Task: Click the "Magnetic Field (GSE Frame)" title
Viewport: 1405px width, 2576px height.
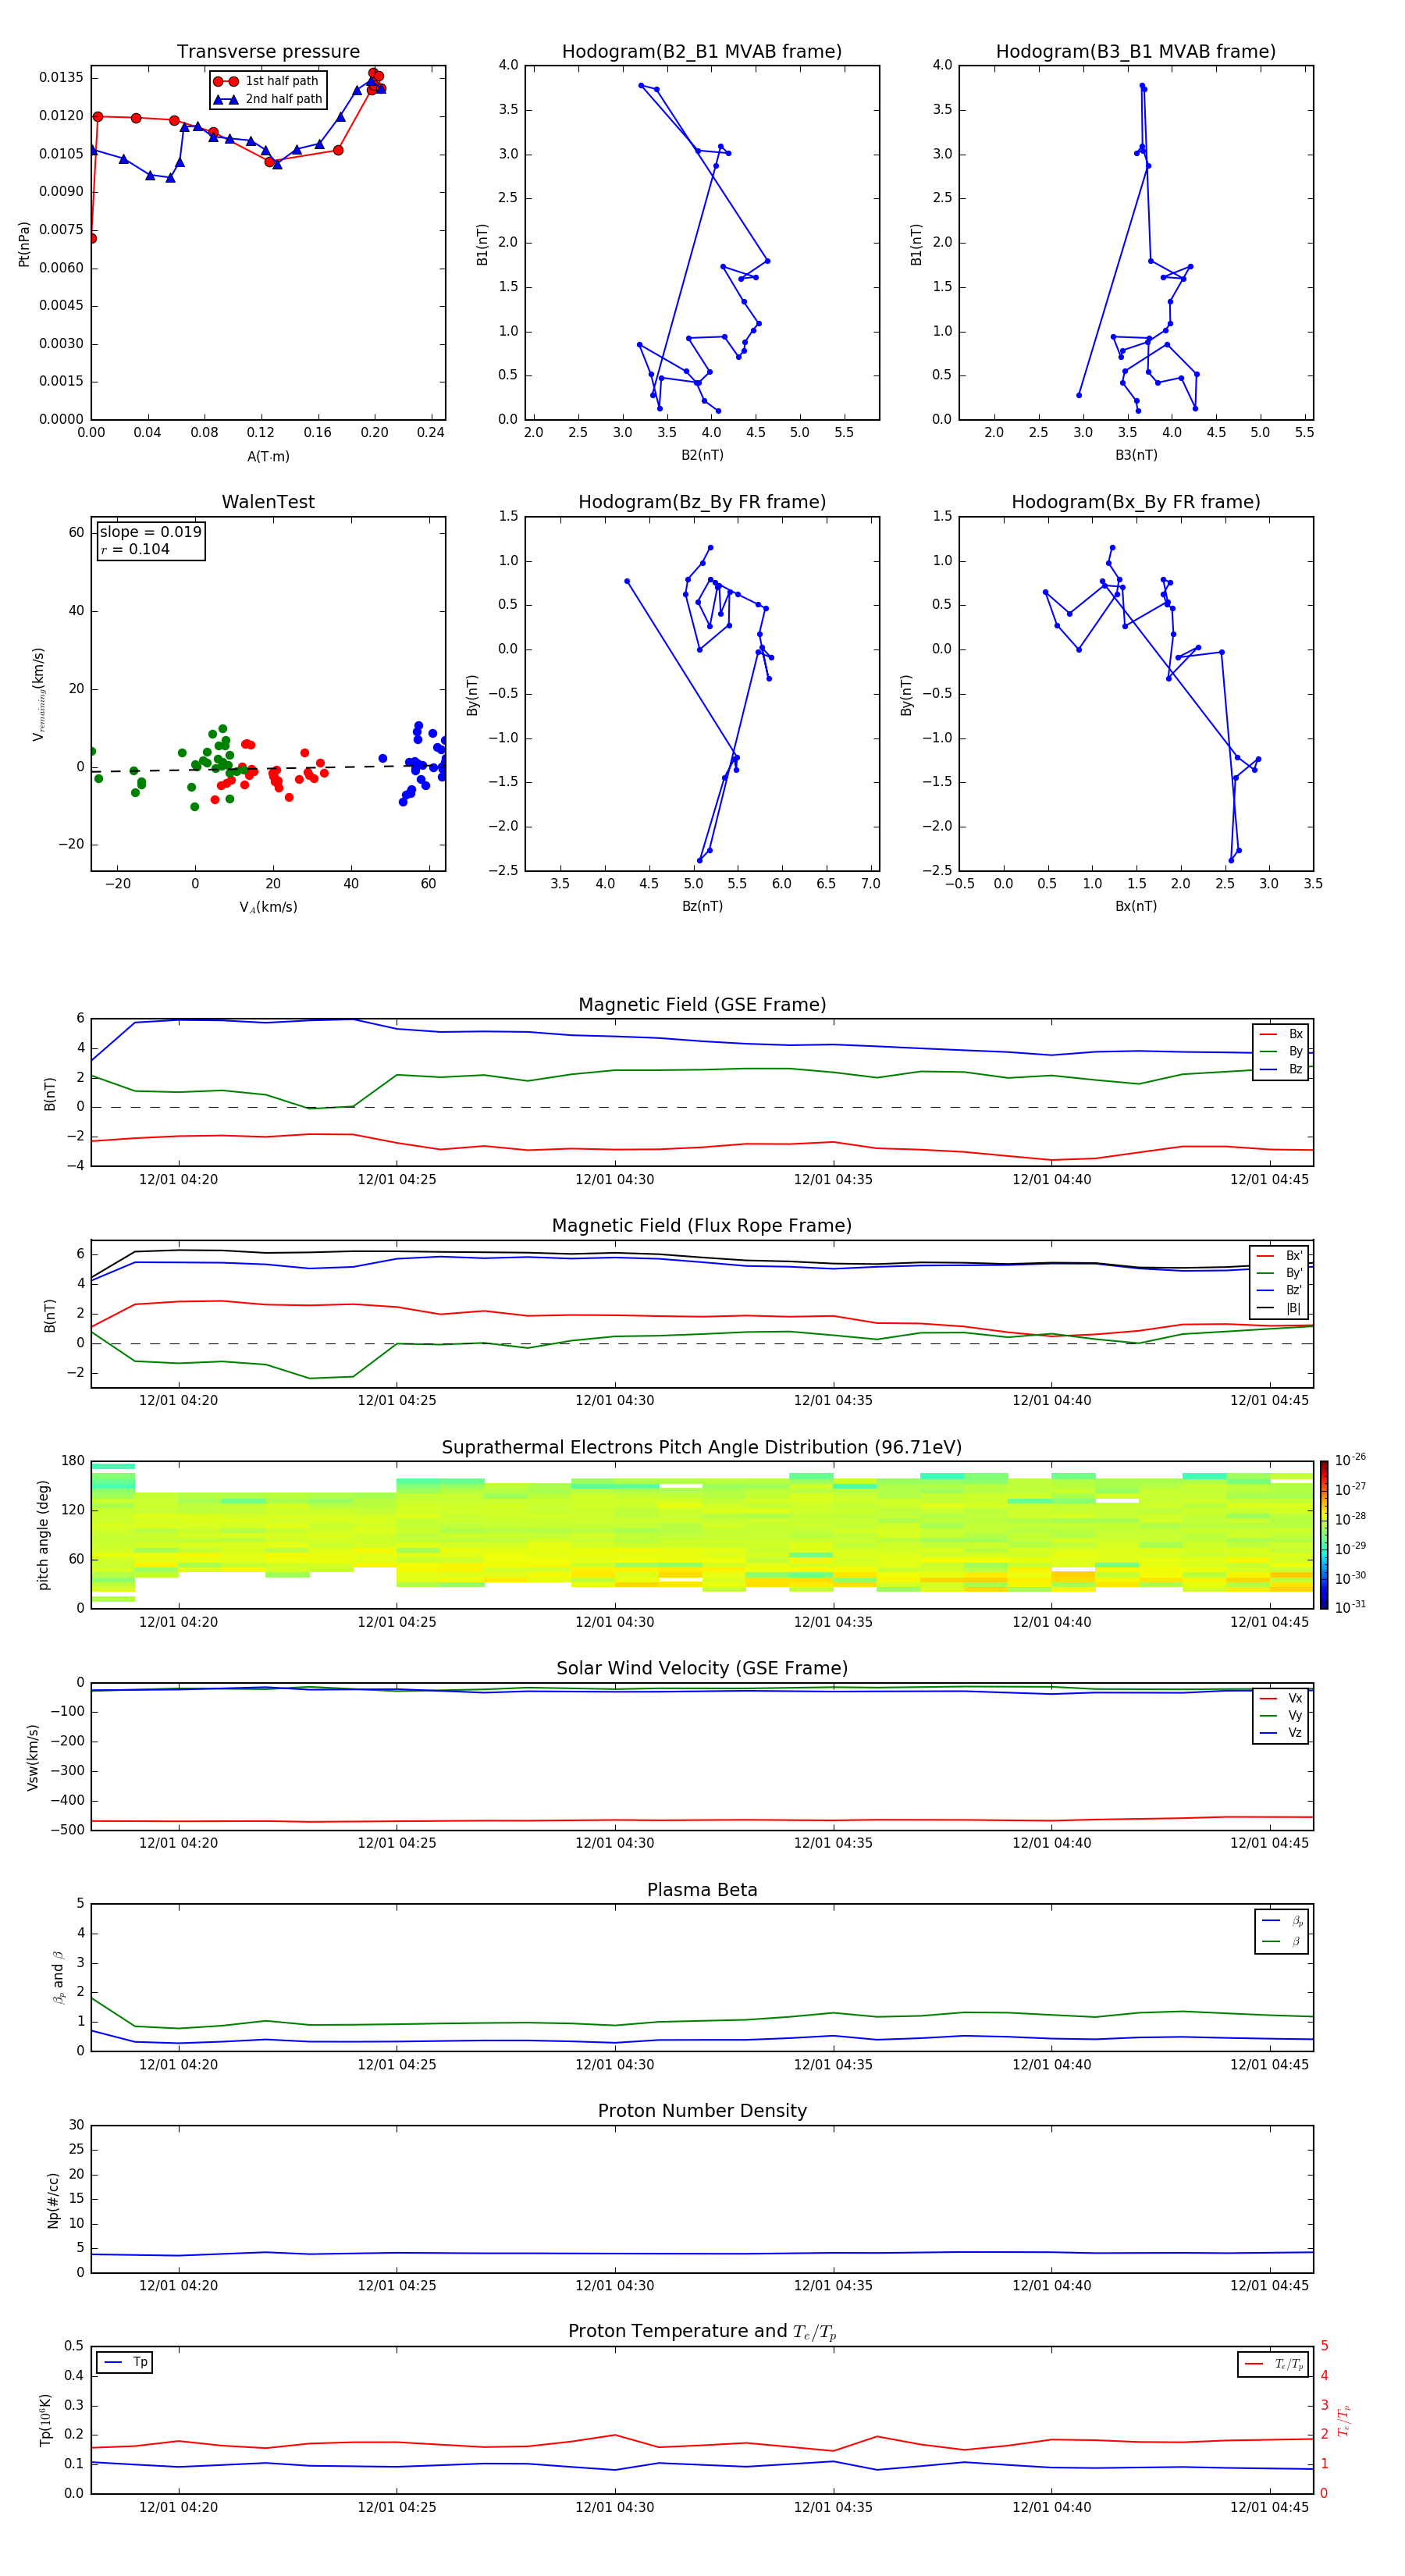Action: pos(702,1005)
